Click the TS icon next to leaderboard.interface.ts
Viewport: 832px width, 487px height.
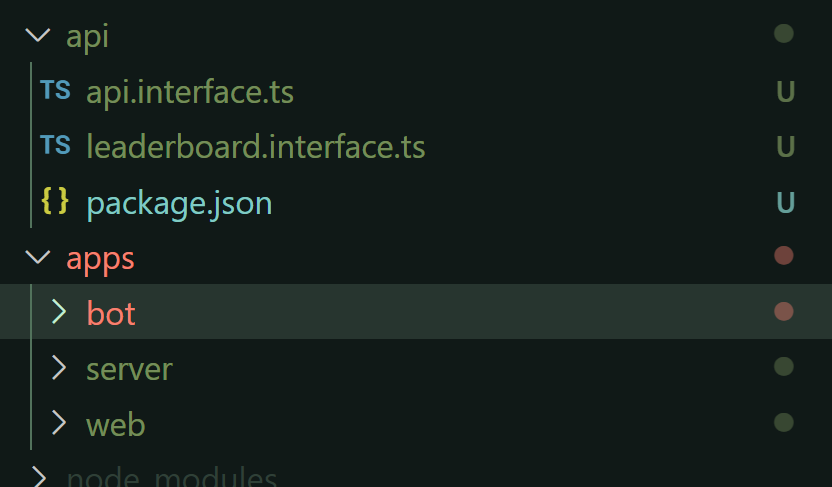pos(55,145)
